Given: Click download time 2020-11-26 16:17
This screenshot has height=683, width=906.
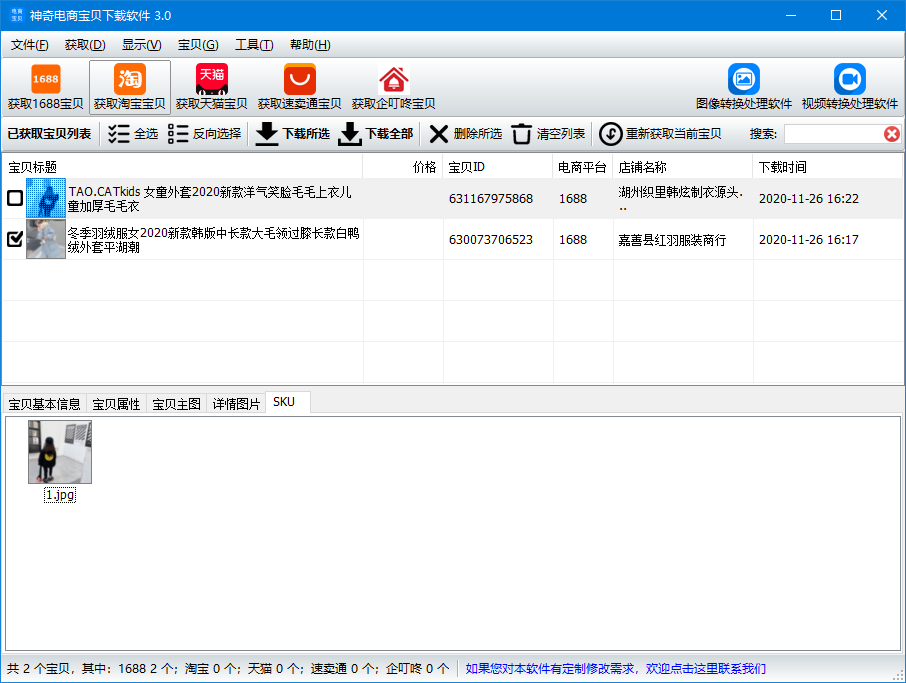Looking at the screenshot, I should [x=808, y=240].
